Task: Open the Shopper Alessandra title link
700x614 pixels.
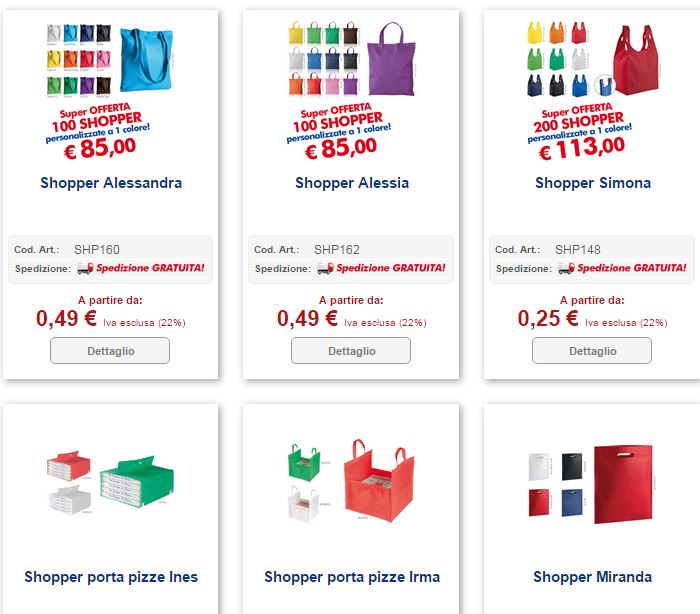Action: click(x=111, y=183)
